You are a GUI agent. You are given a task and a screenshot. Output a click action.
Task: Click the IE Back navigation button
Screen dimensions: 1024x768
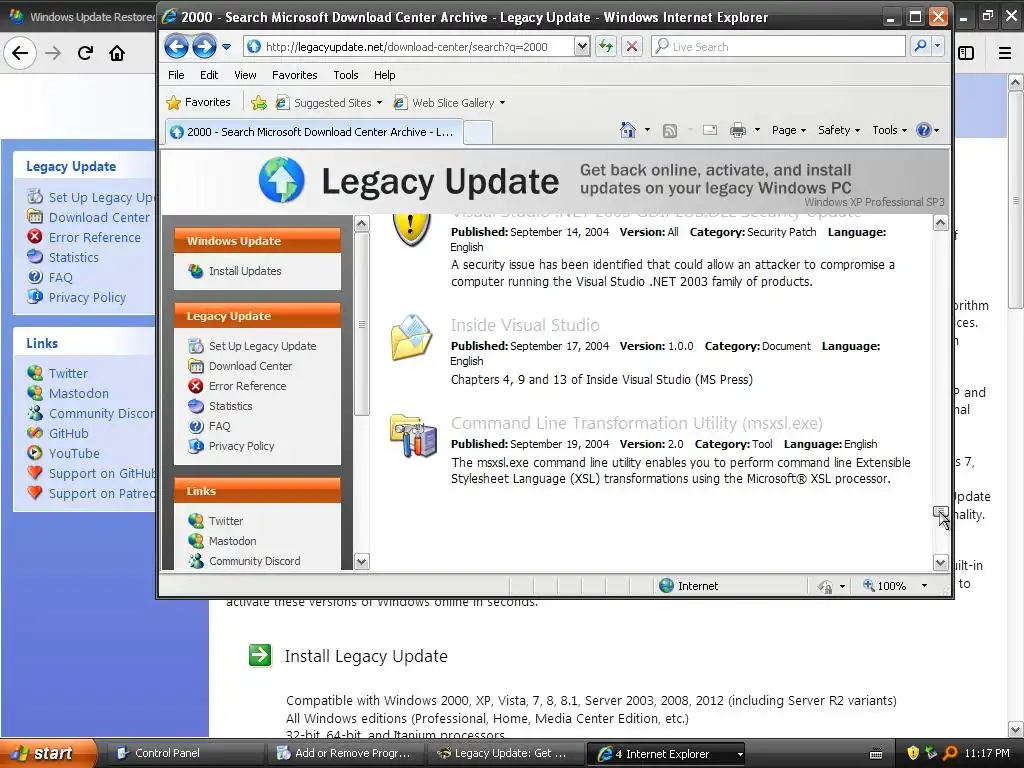tap(176, 46)
